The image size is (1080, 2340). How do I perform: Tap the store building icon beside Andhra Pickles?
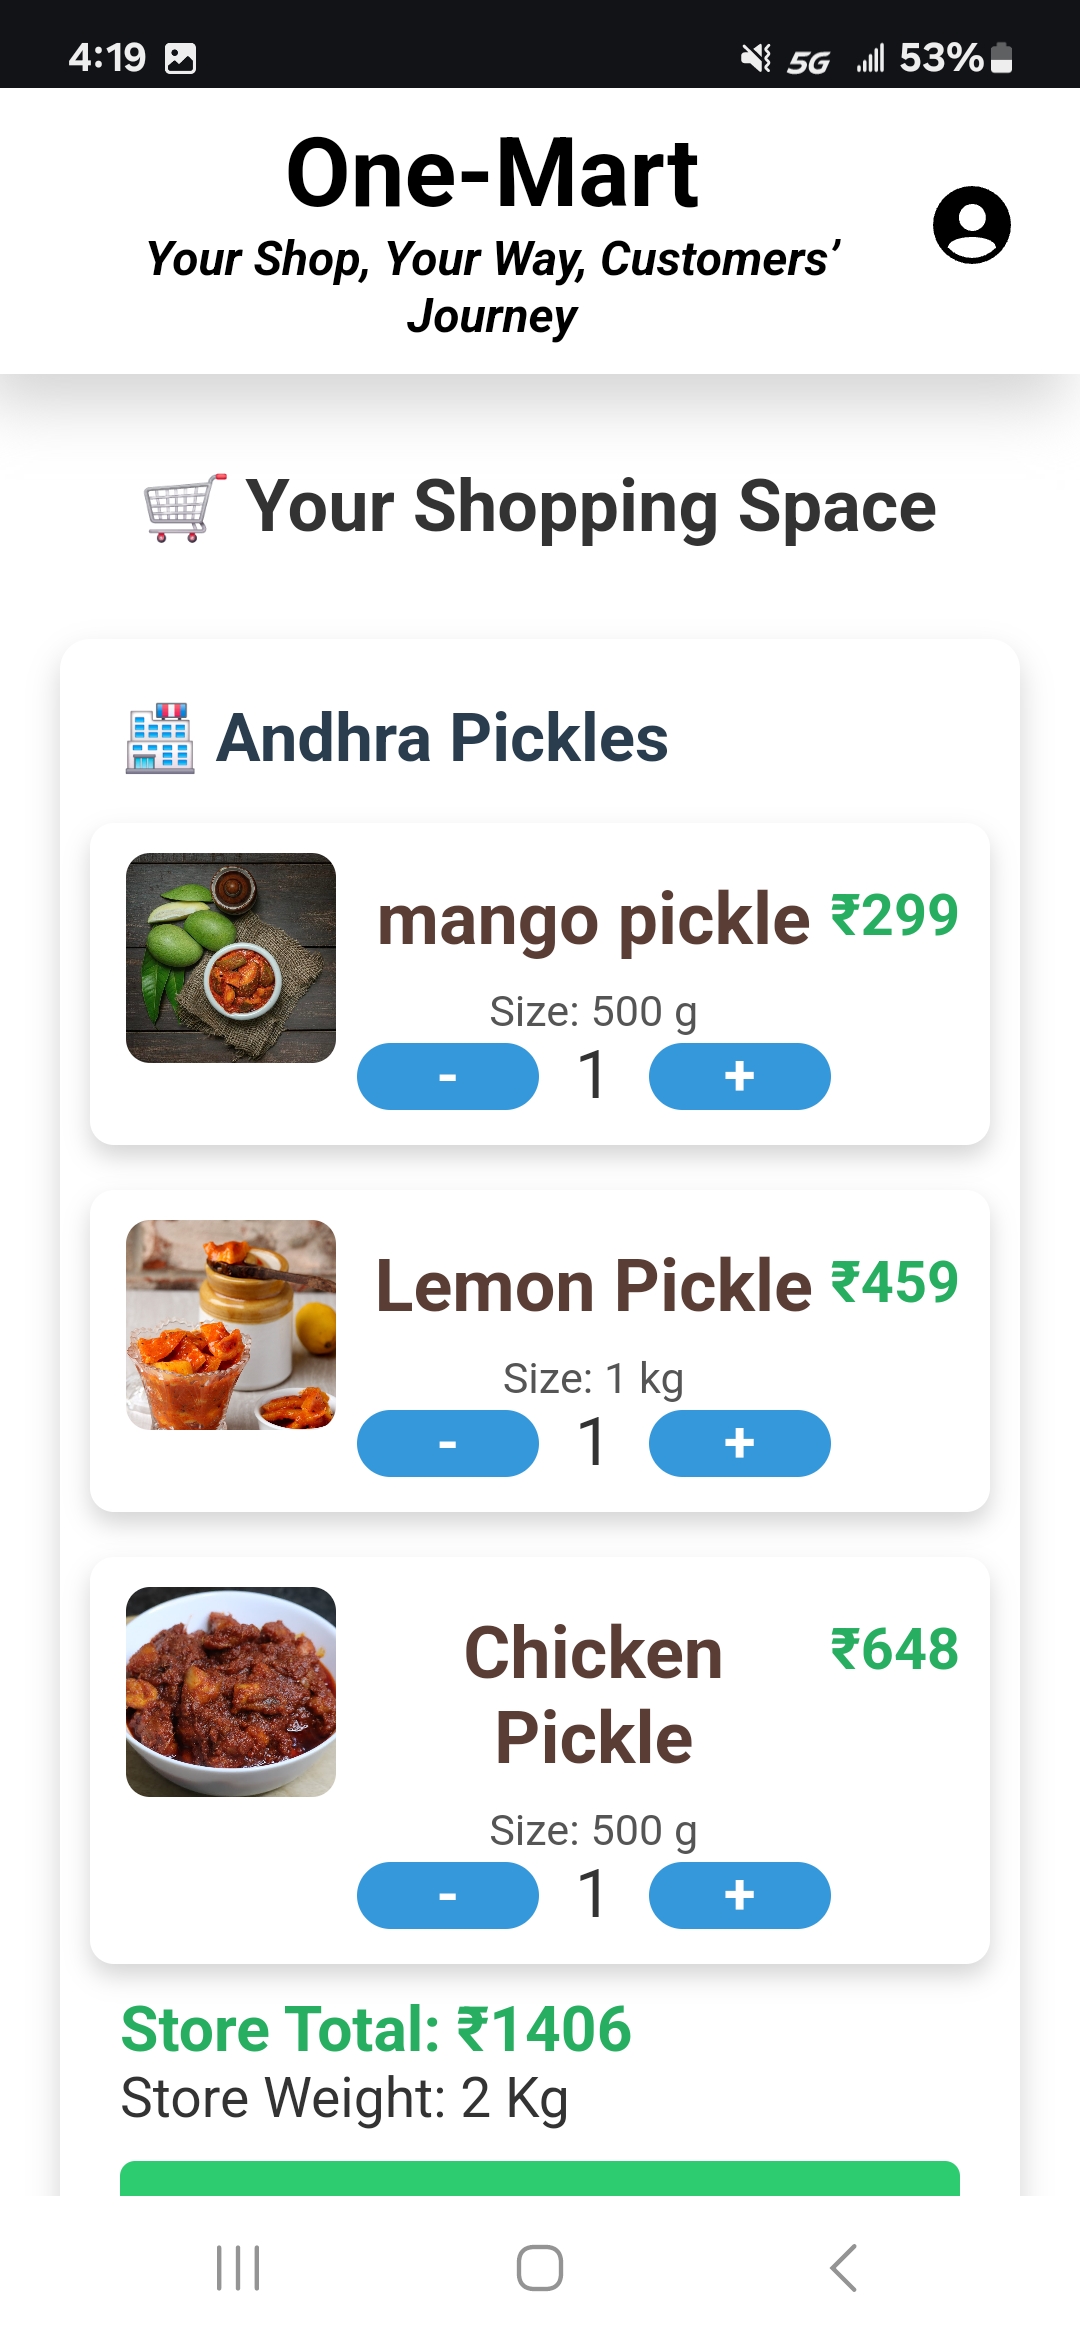click(160, 738)
